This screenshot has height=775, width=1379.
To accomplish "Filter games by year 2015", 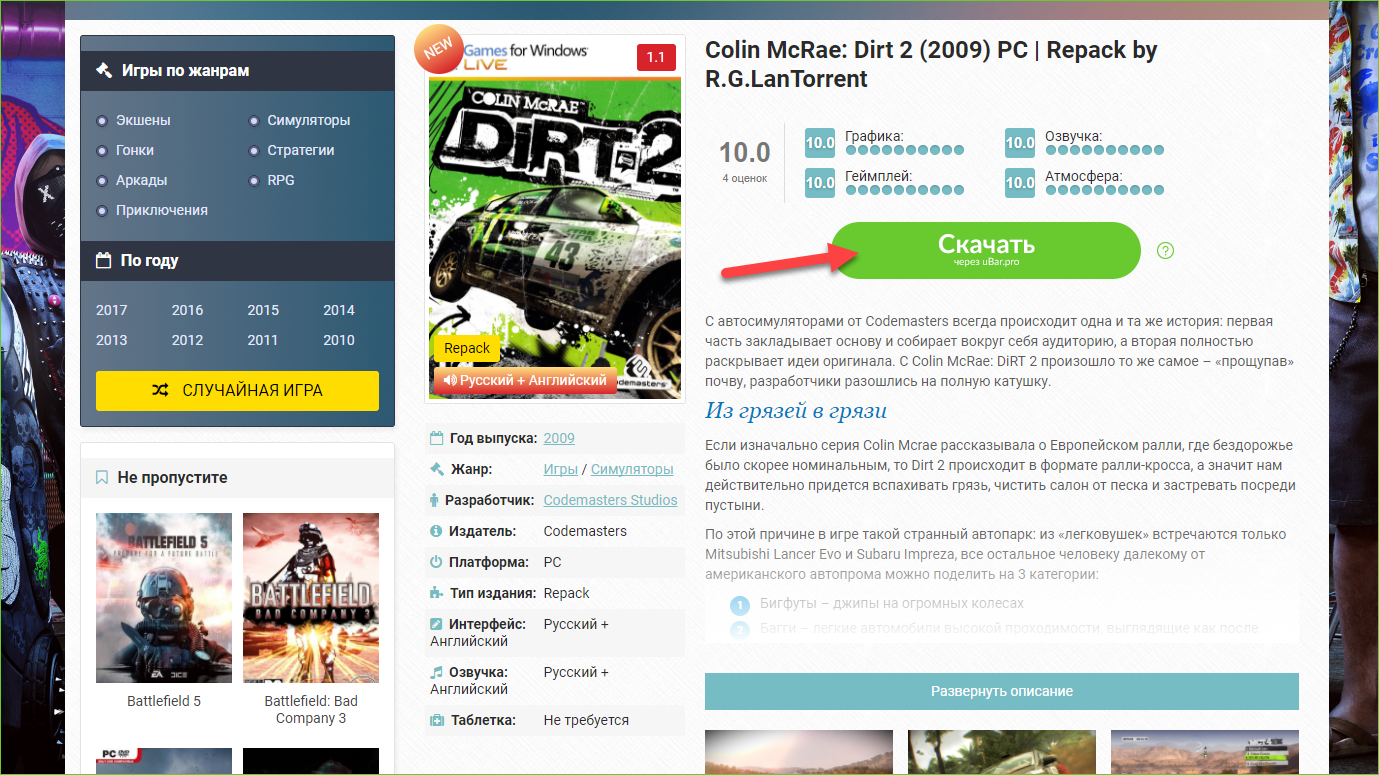I will (x=263, y=310).
